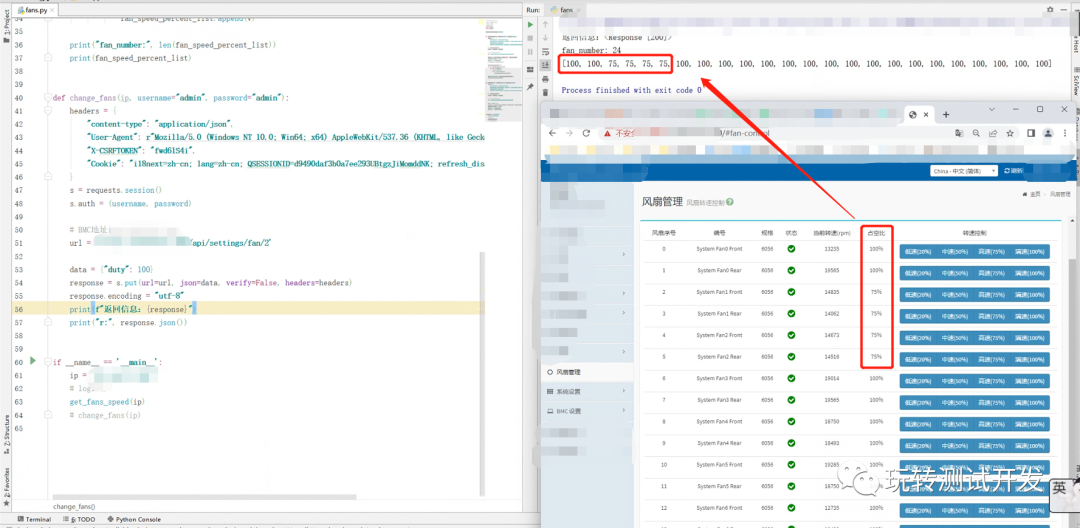Image resolution: width=1080 pixels, height=528 pixels.
Task: Go forward in the Chrome browser
Action: coord(570,133)
